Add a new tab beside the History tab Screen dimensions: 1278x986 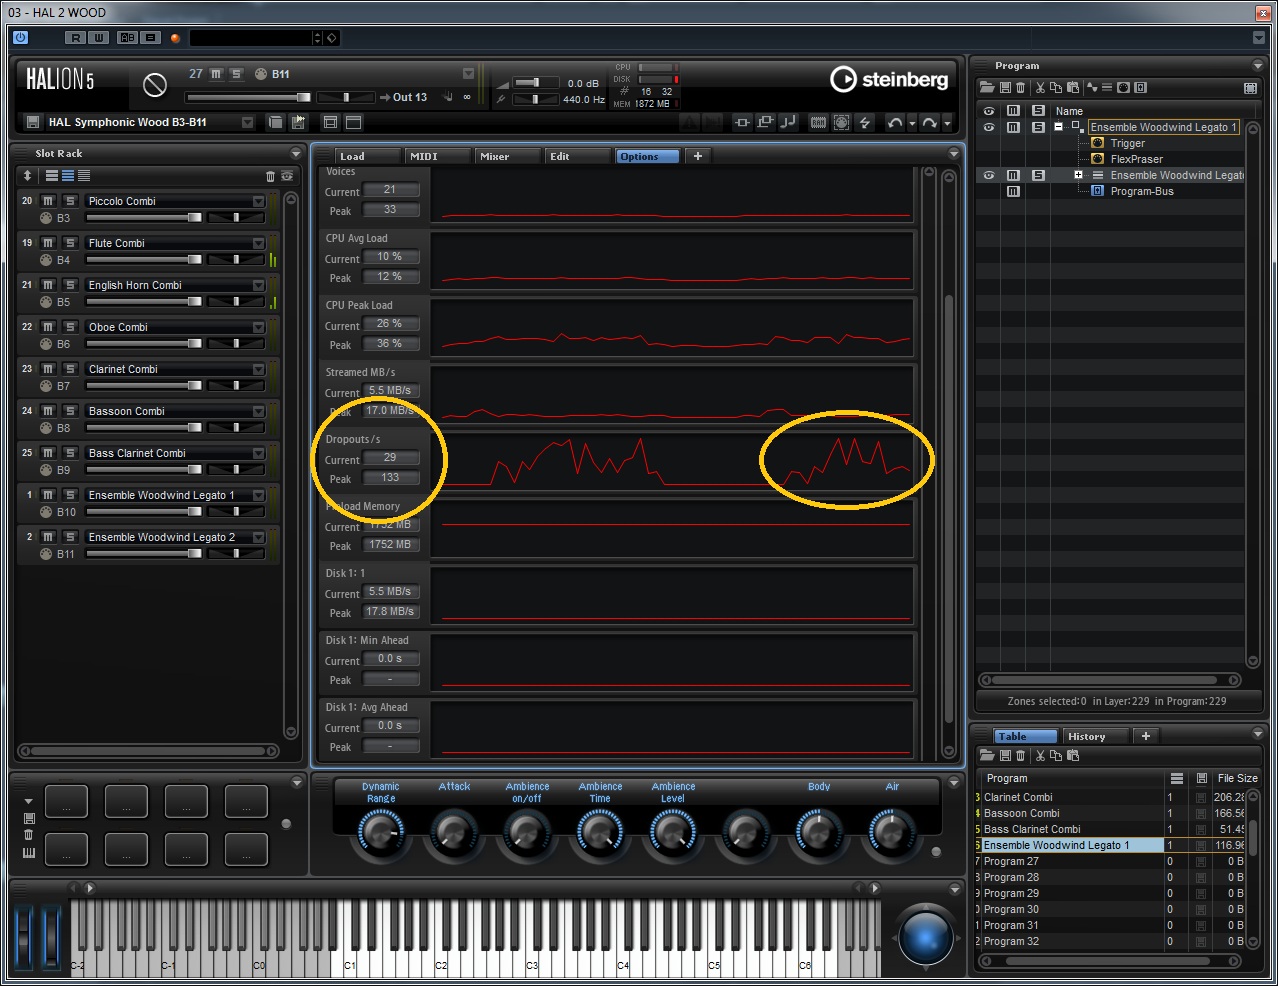[x=1146, y=736]
